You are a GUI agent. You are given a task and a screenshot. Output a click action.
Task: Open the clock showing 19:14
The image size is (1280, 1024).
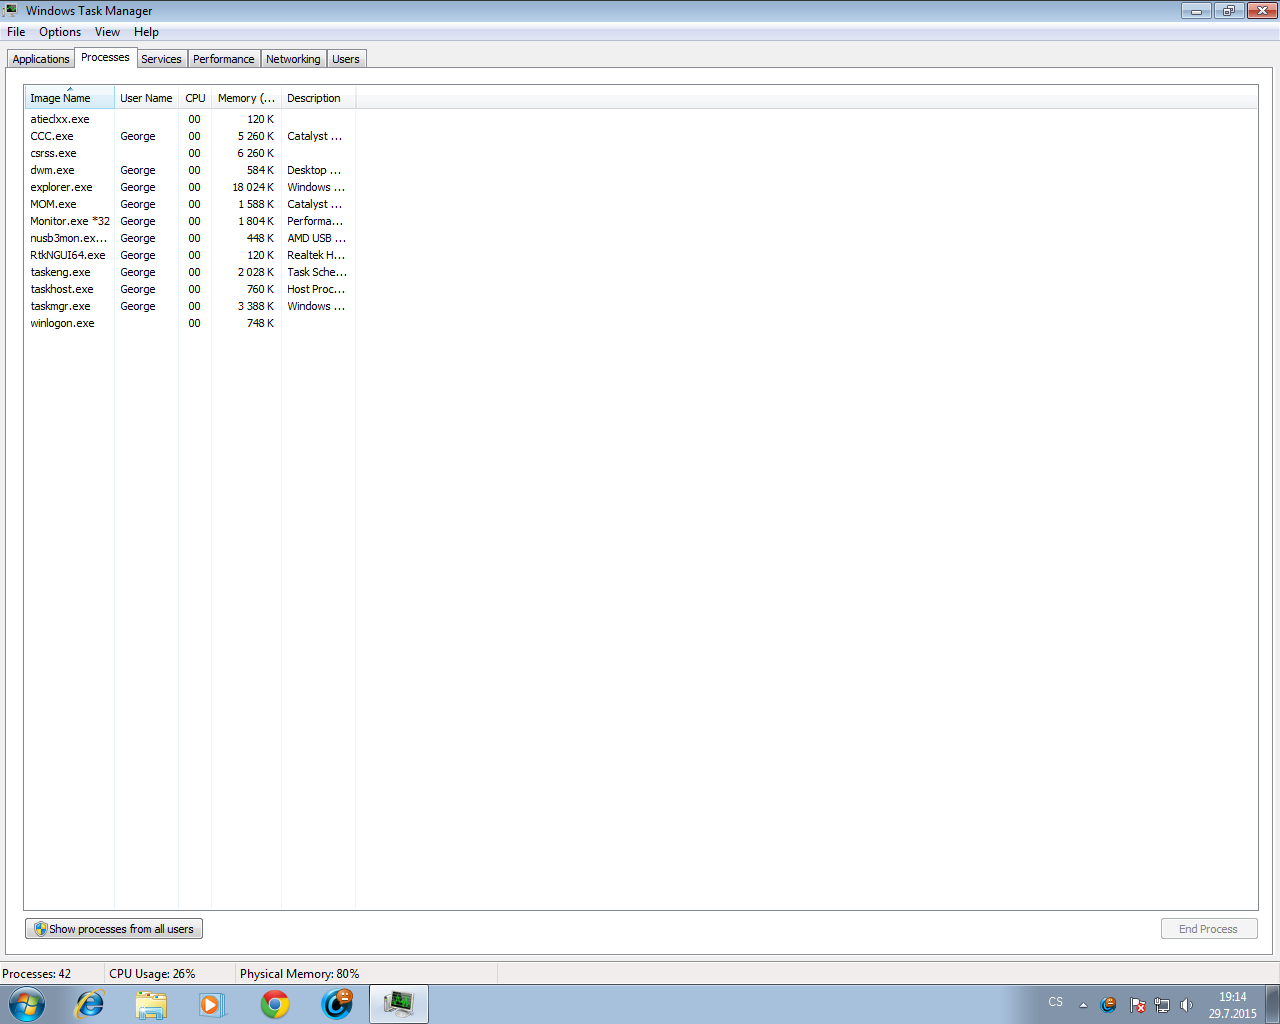coord(1232,1005)
